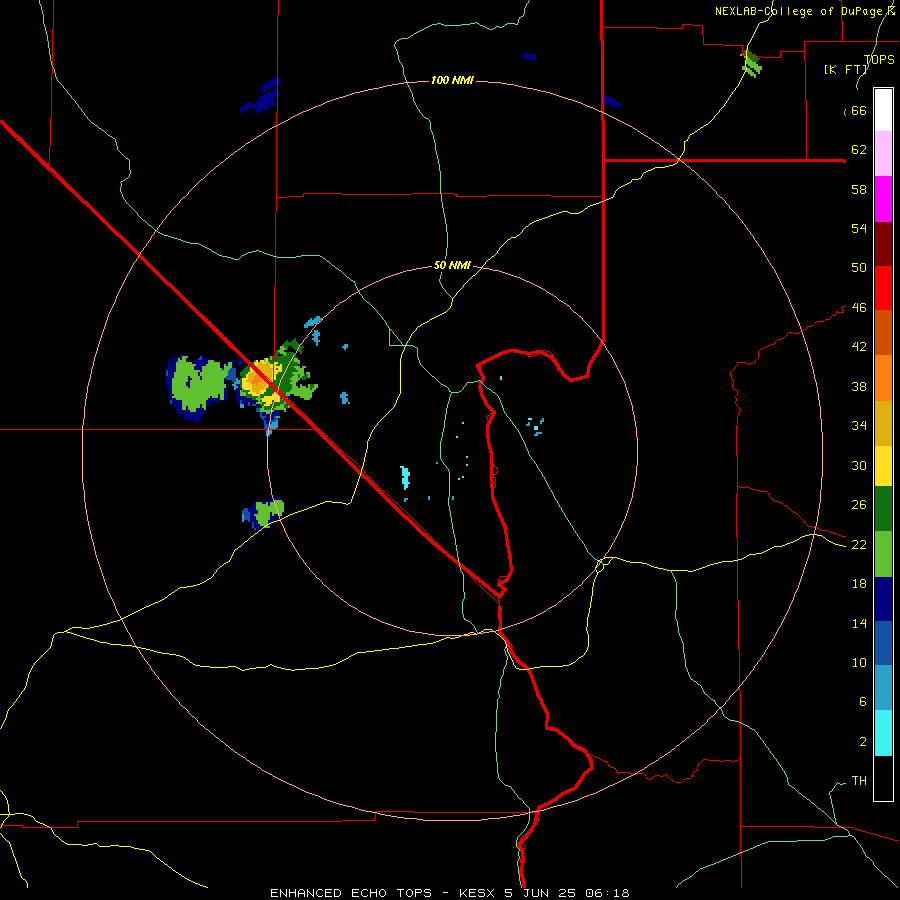Click the '50 NMI' range ring label

[452, 265]
